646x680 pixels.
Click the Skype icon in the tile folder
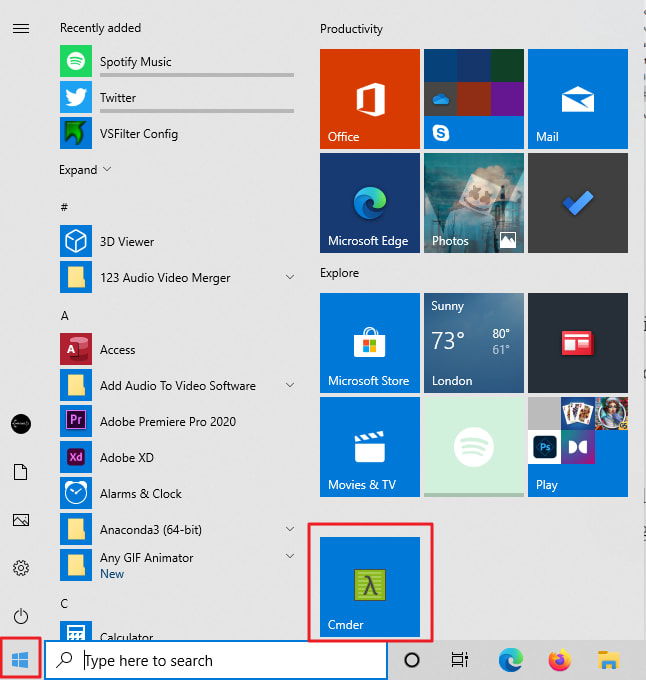coord(440,133)
